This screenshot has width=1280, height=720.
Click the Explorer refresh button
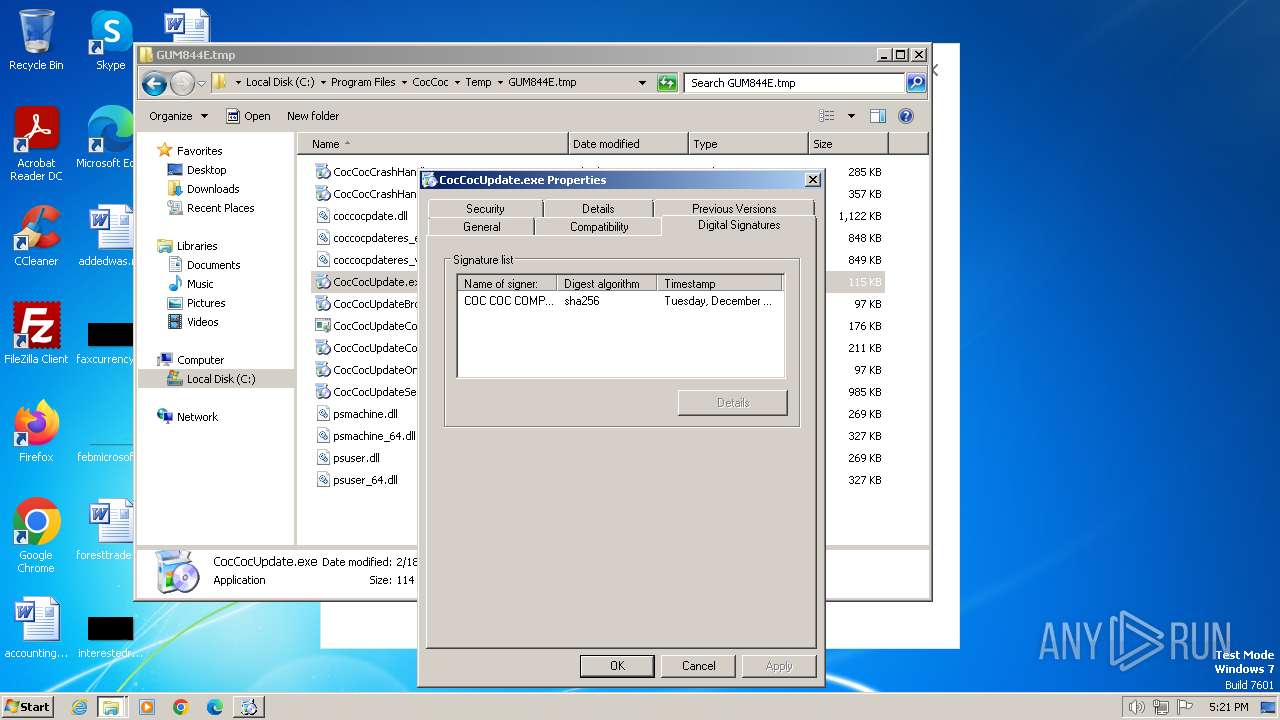[667, 83]
